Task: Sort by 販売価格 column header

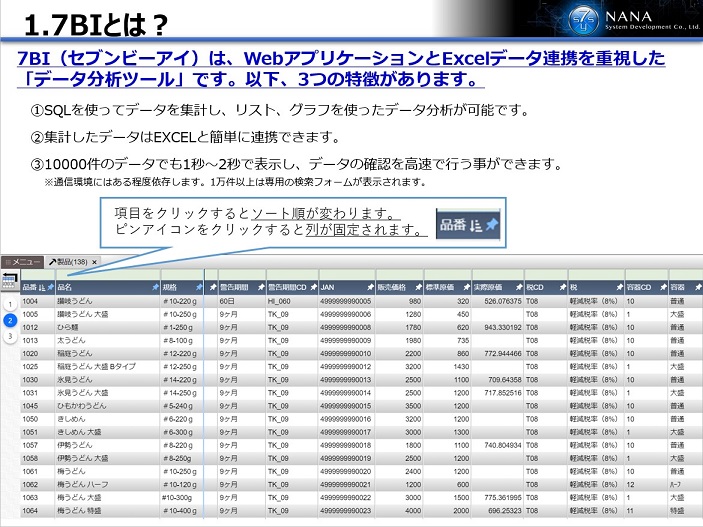Action: (391, 287)
